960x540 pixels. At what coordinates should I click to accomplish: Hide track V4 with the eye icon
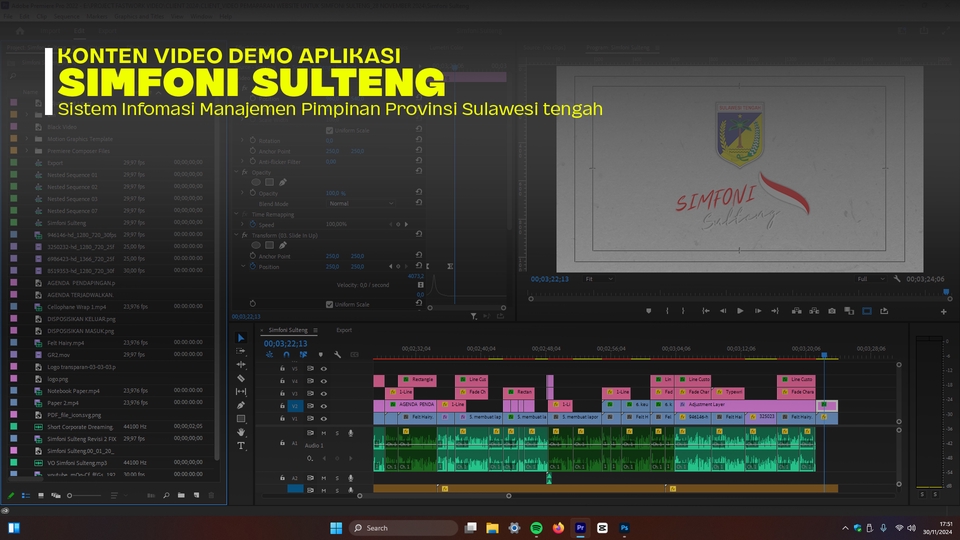coord(324,381)
